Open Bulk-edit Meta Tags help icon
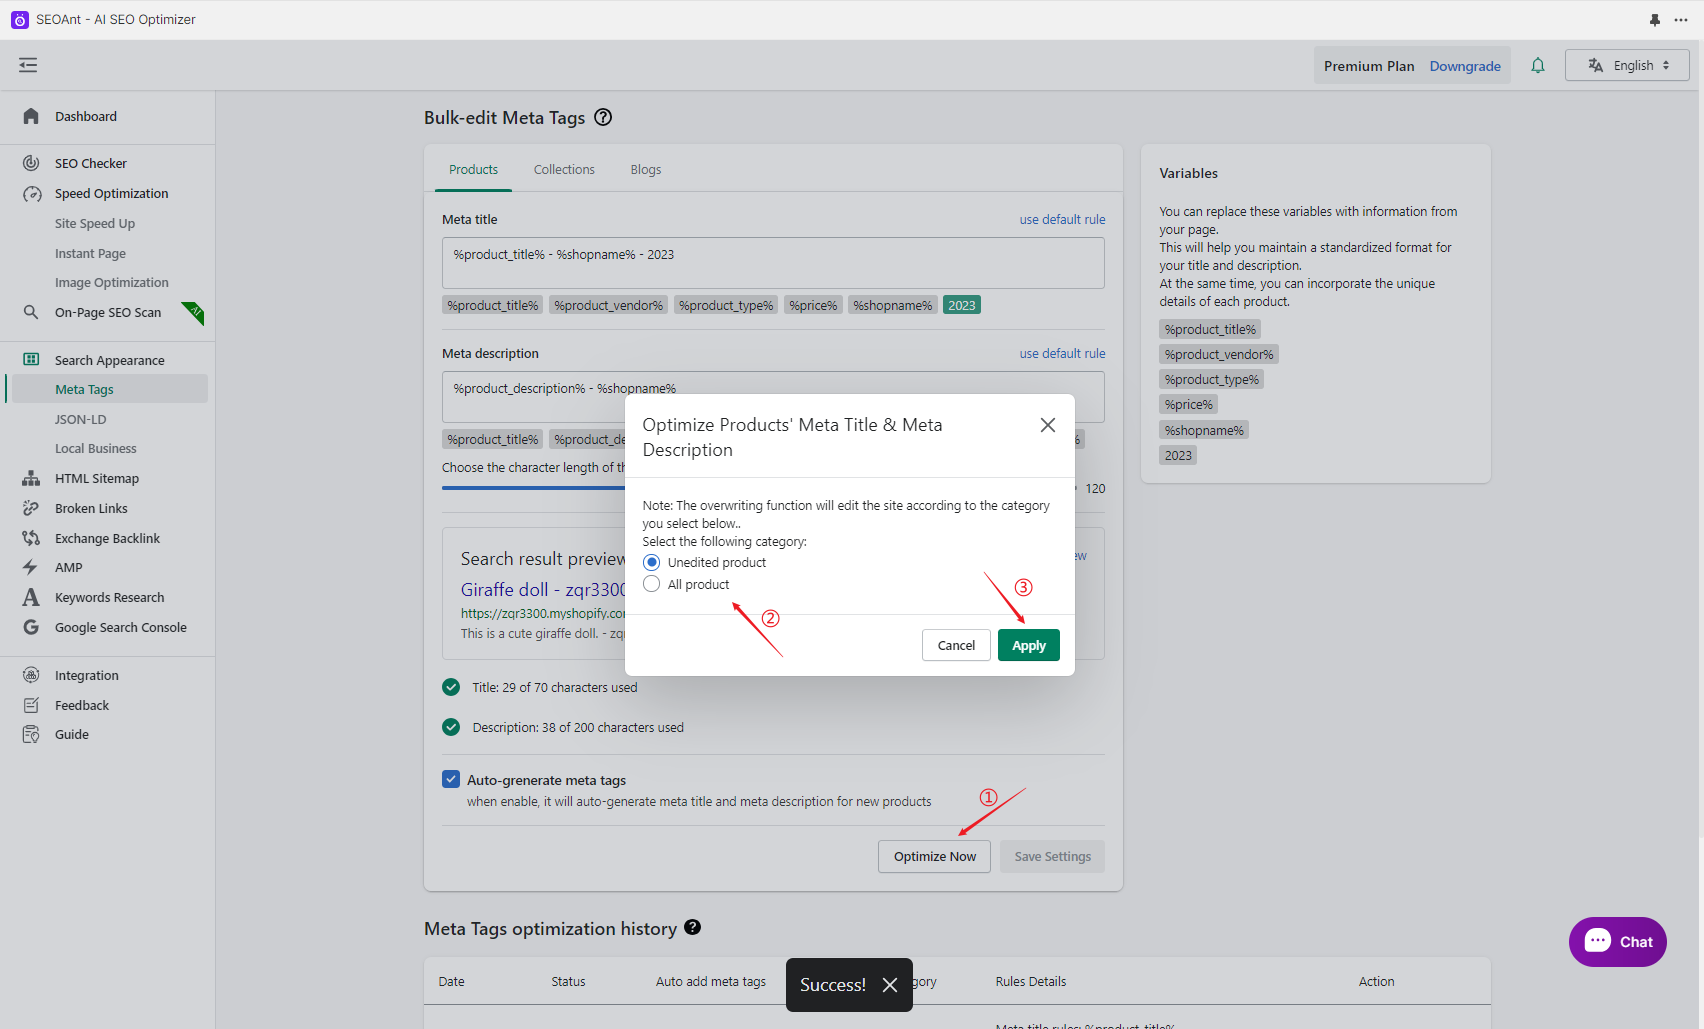 point(603,117)
